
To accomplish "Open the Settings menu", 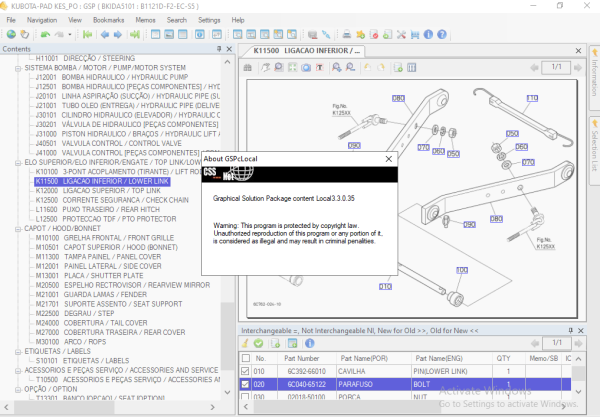I will click(x=209, y=20).
